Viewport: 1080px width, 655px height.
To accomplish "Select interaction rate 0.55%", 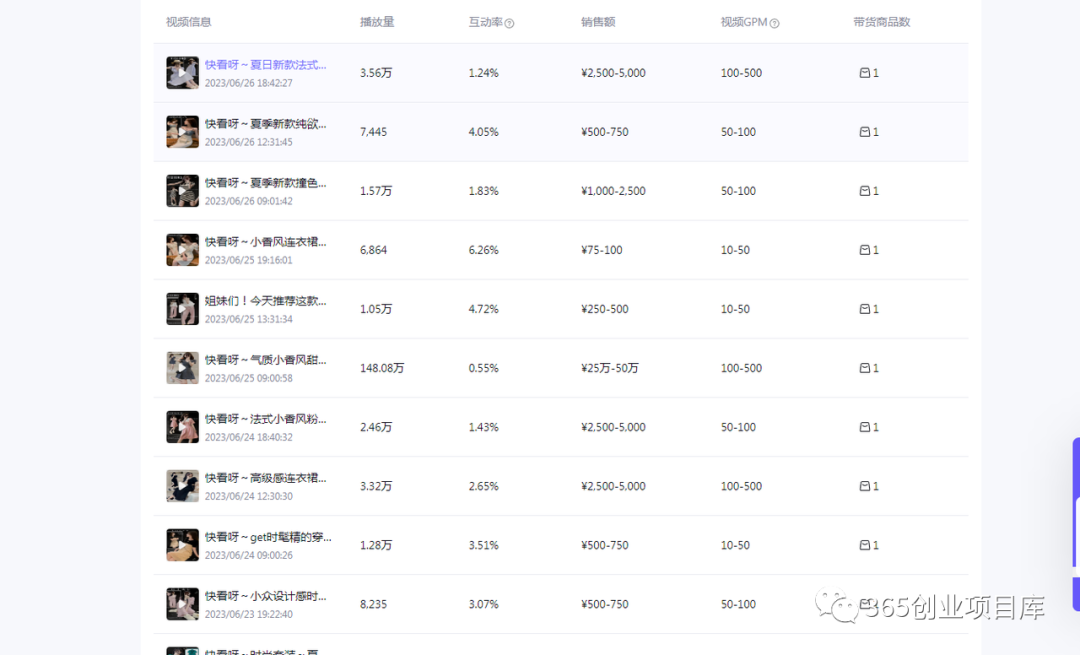I will pyautogui.click(x=484, y=368).
